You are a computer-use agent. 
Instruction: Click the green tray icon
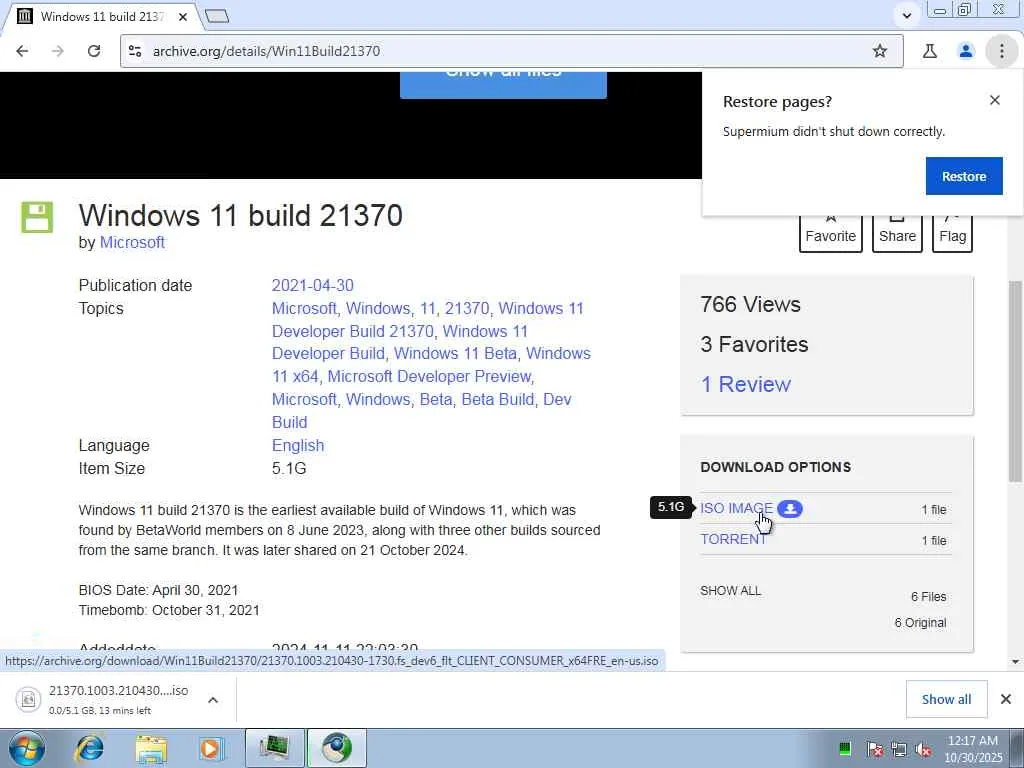point(844,748)
